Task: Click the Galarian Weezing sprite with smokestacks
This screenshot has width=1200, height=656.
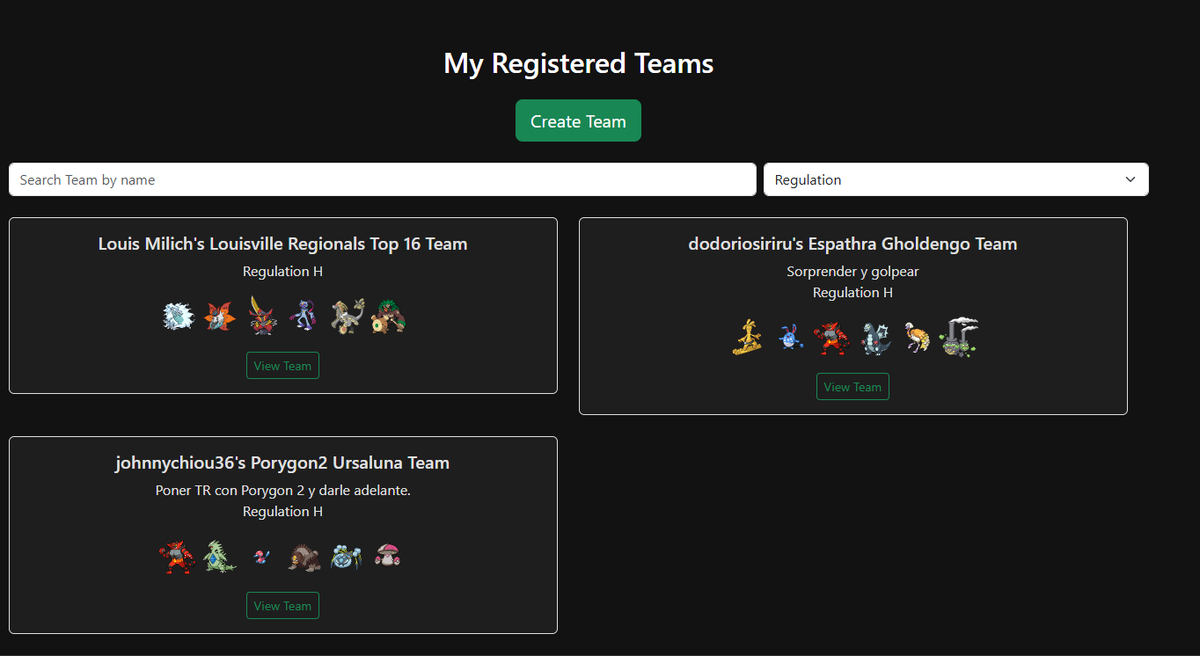Action: point(959,337)
